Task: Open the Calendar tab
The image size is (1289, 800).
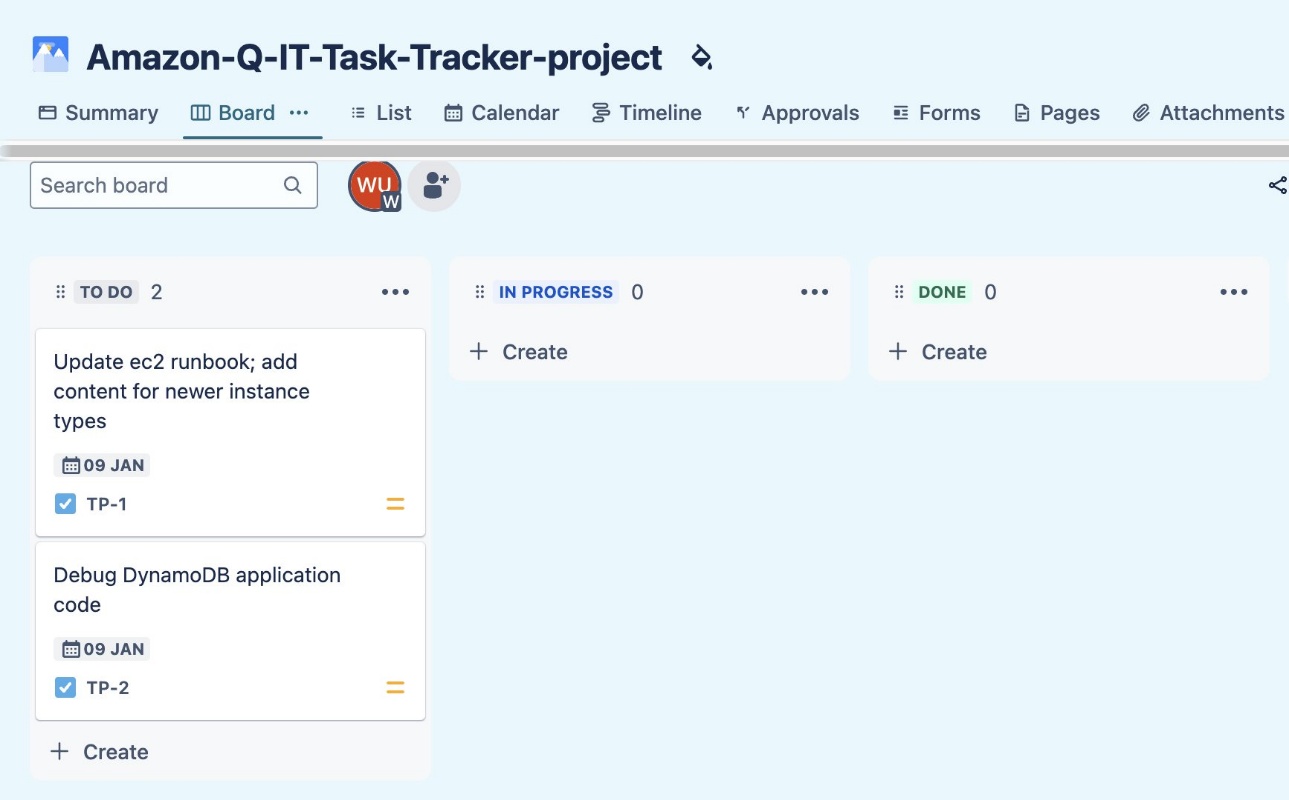Action: click(501, 113)
